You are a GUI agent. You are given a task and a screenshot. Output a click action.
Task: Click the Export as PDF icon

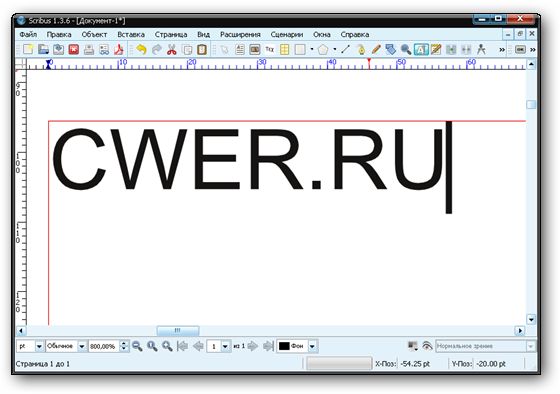pyautogui.click(x=119, y=49)
